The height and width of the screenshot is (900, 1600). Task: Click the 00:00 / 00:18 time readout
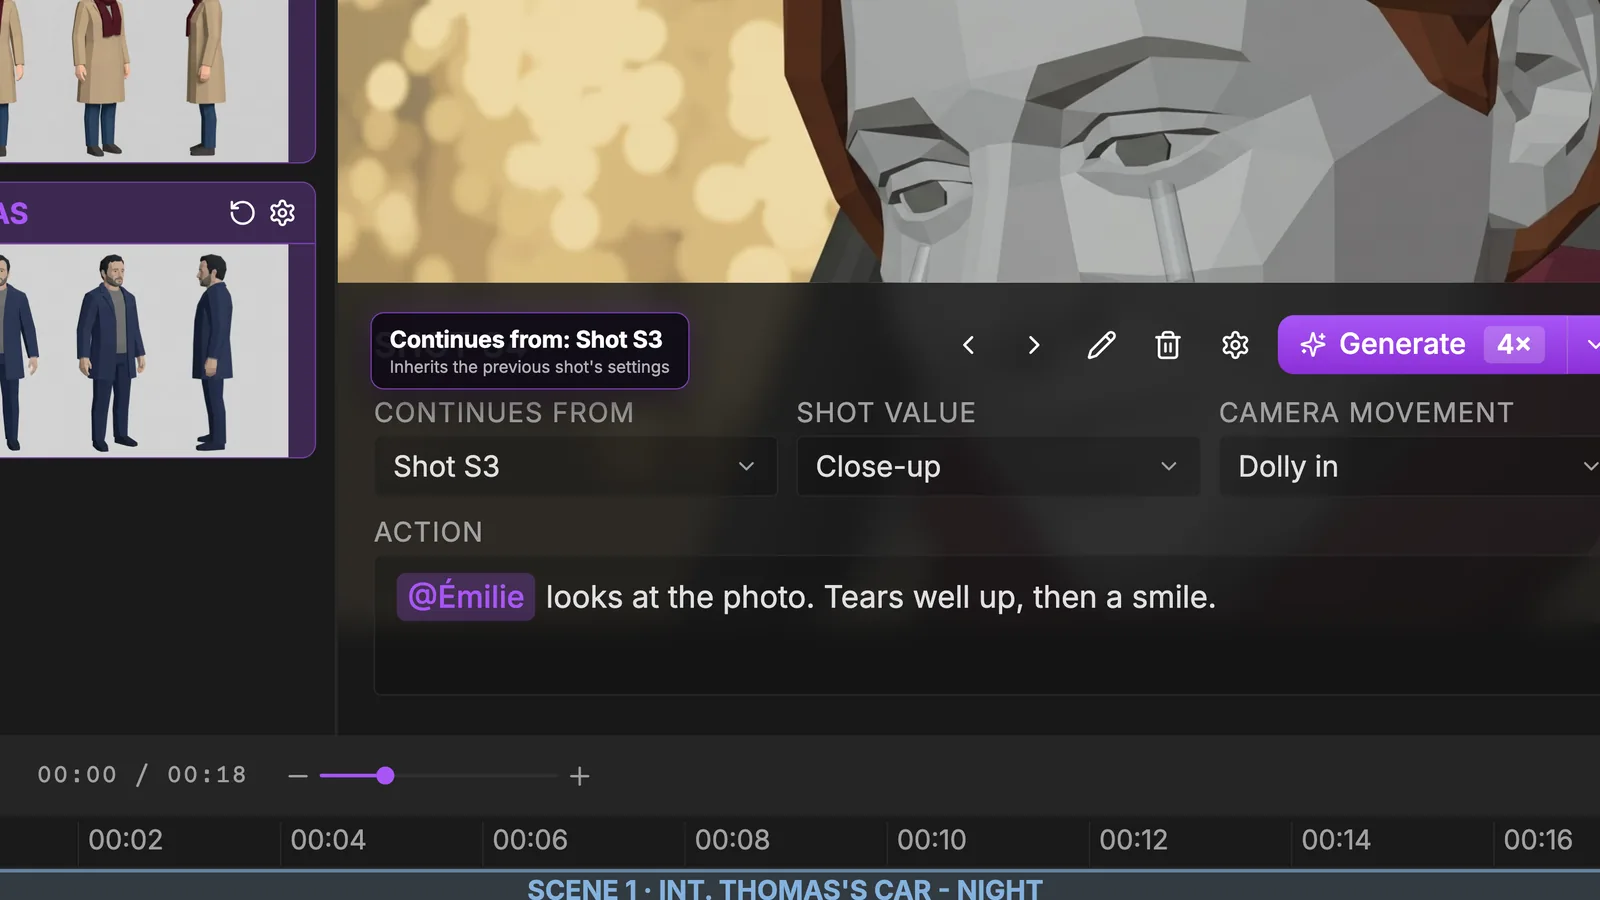pyautogui.click(x=142, y=775)
